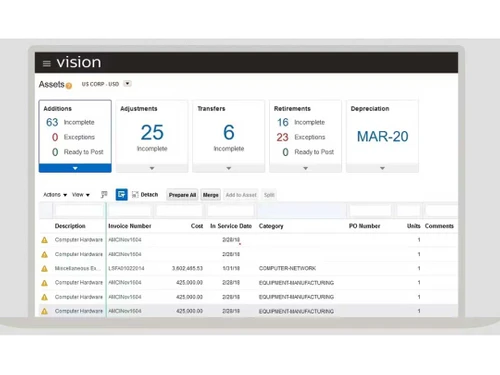The height and width of the screenshot is (375, 500).
Task: Expand the Transfers tile arrow
Action: point(229,168)
